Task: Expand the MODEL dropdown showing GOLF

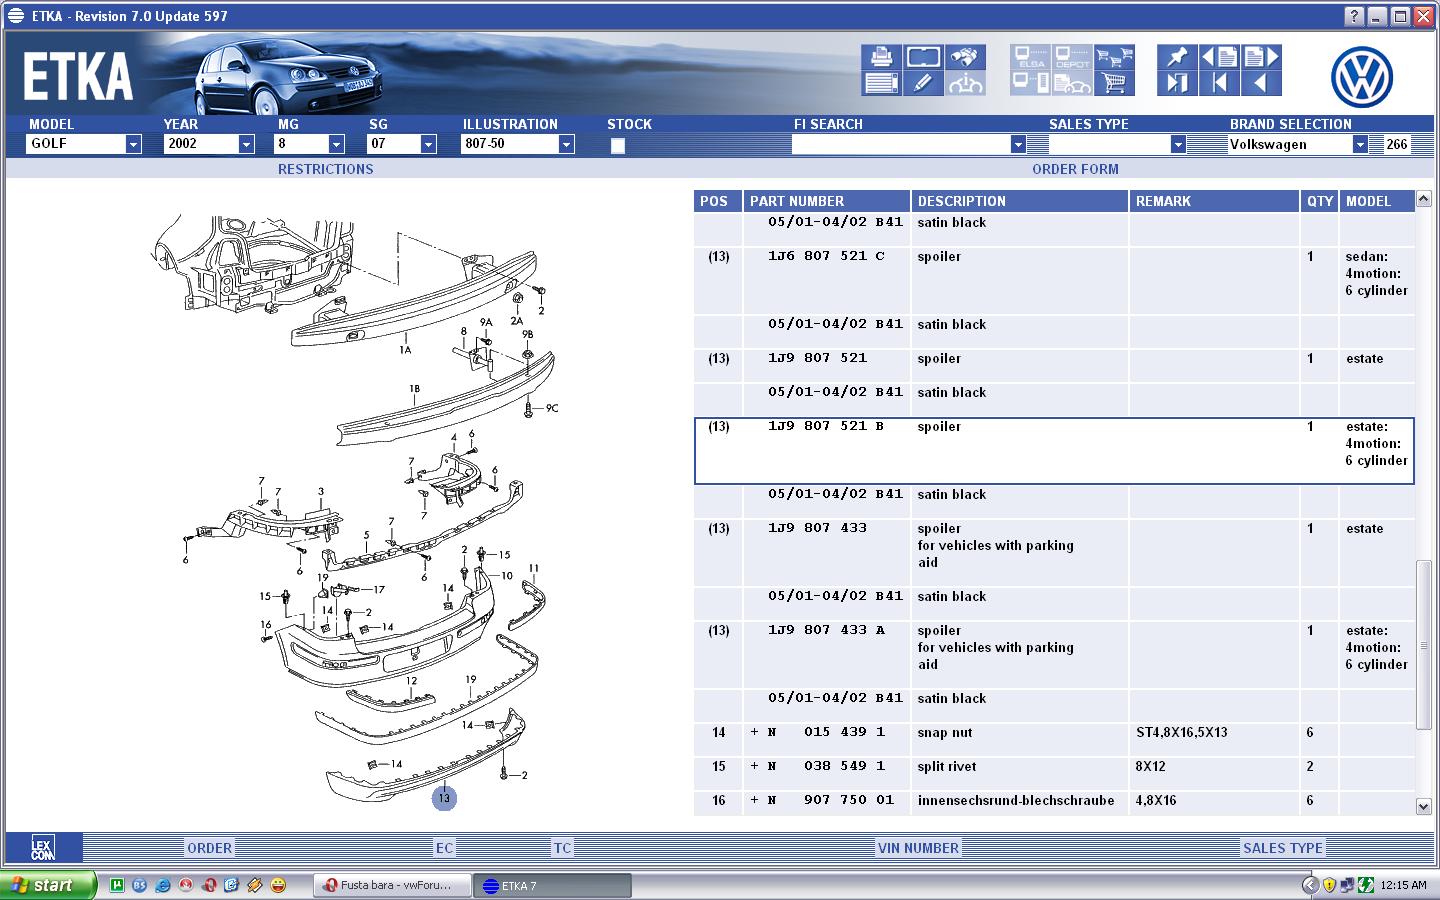Action: tap(133, 145)
